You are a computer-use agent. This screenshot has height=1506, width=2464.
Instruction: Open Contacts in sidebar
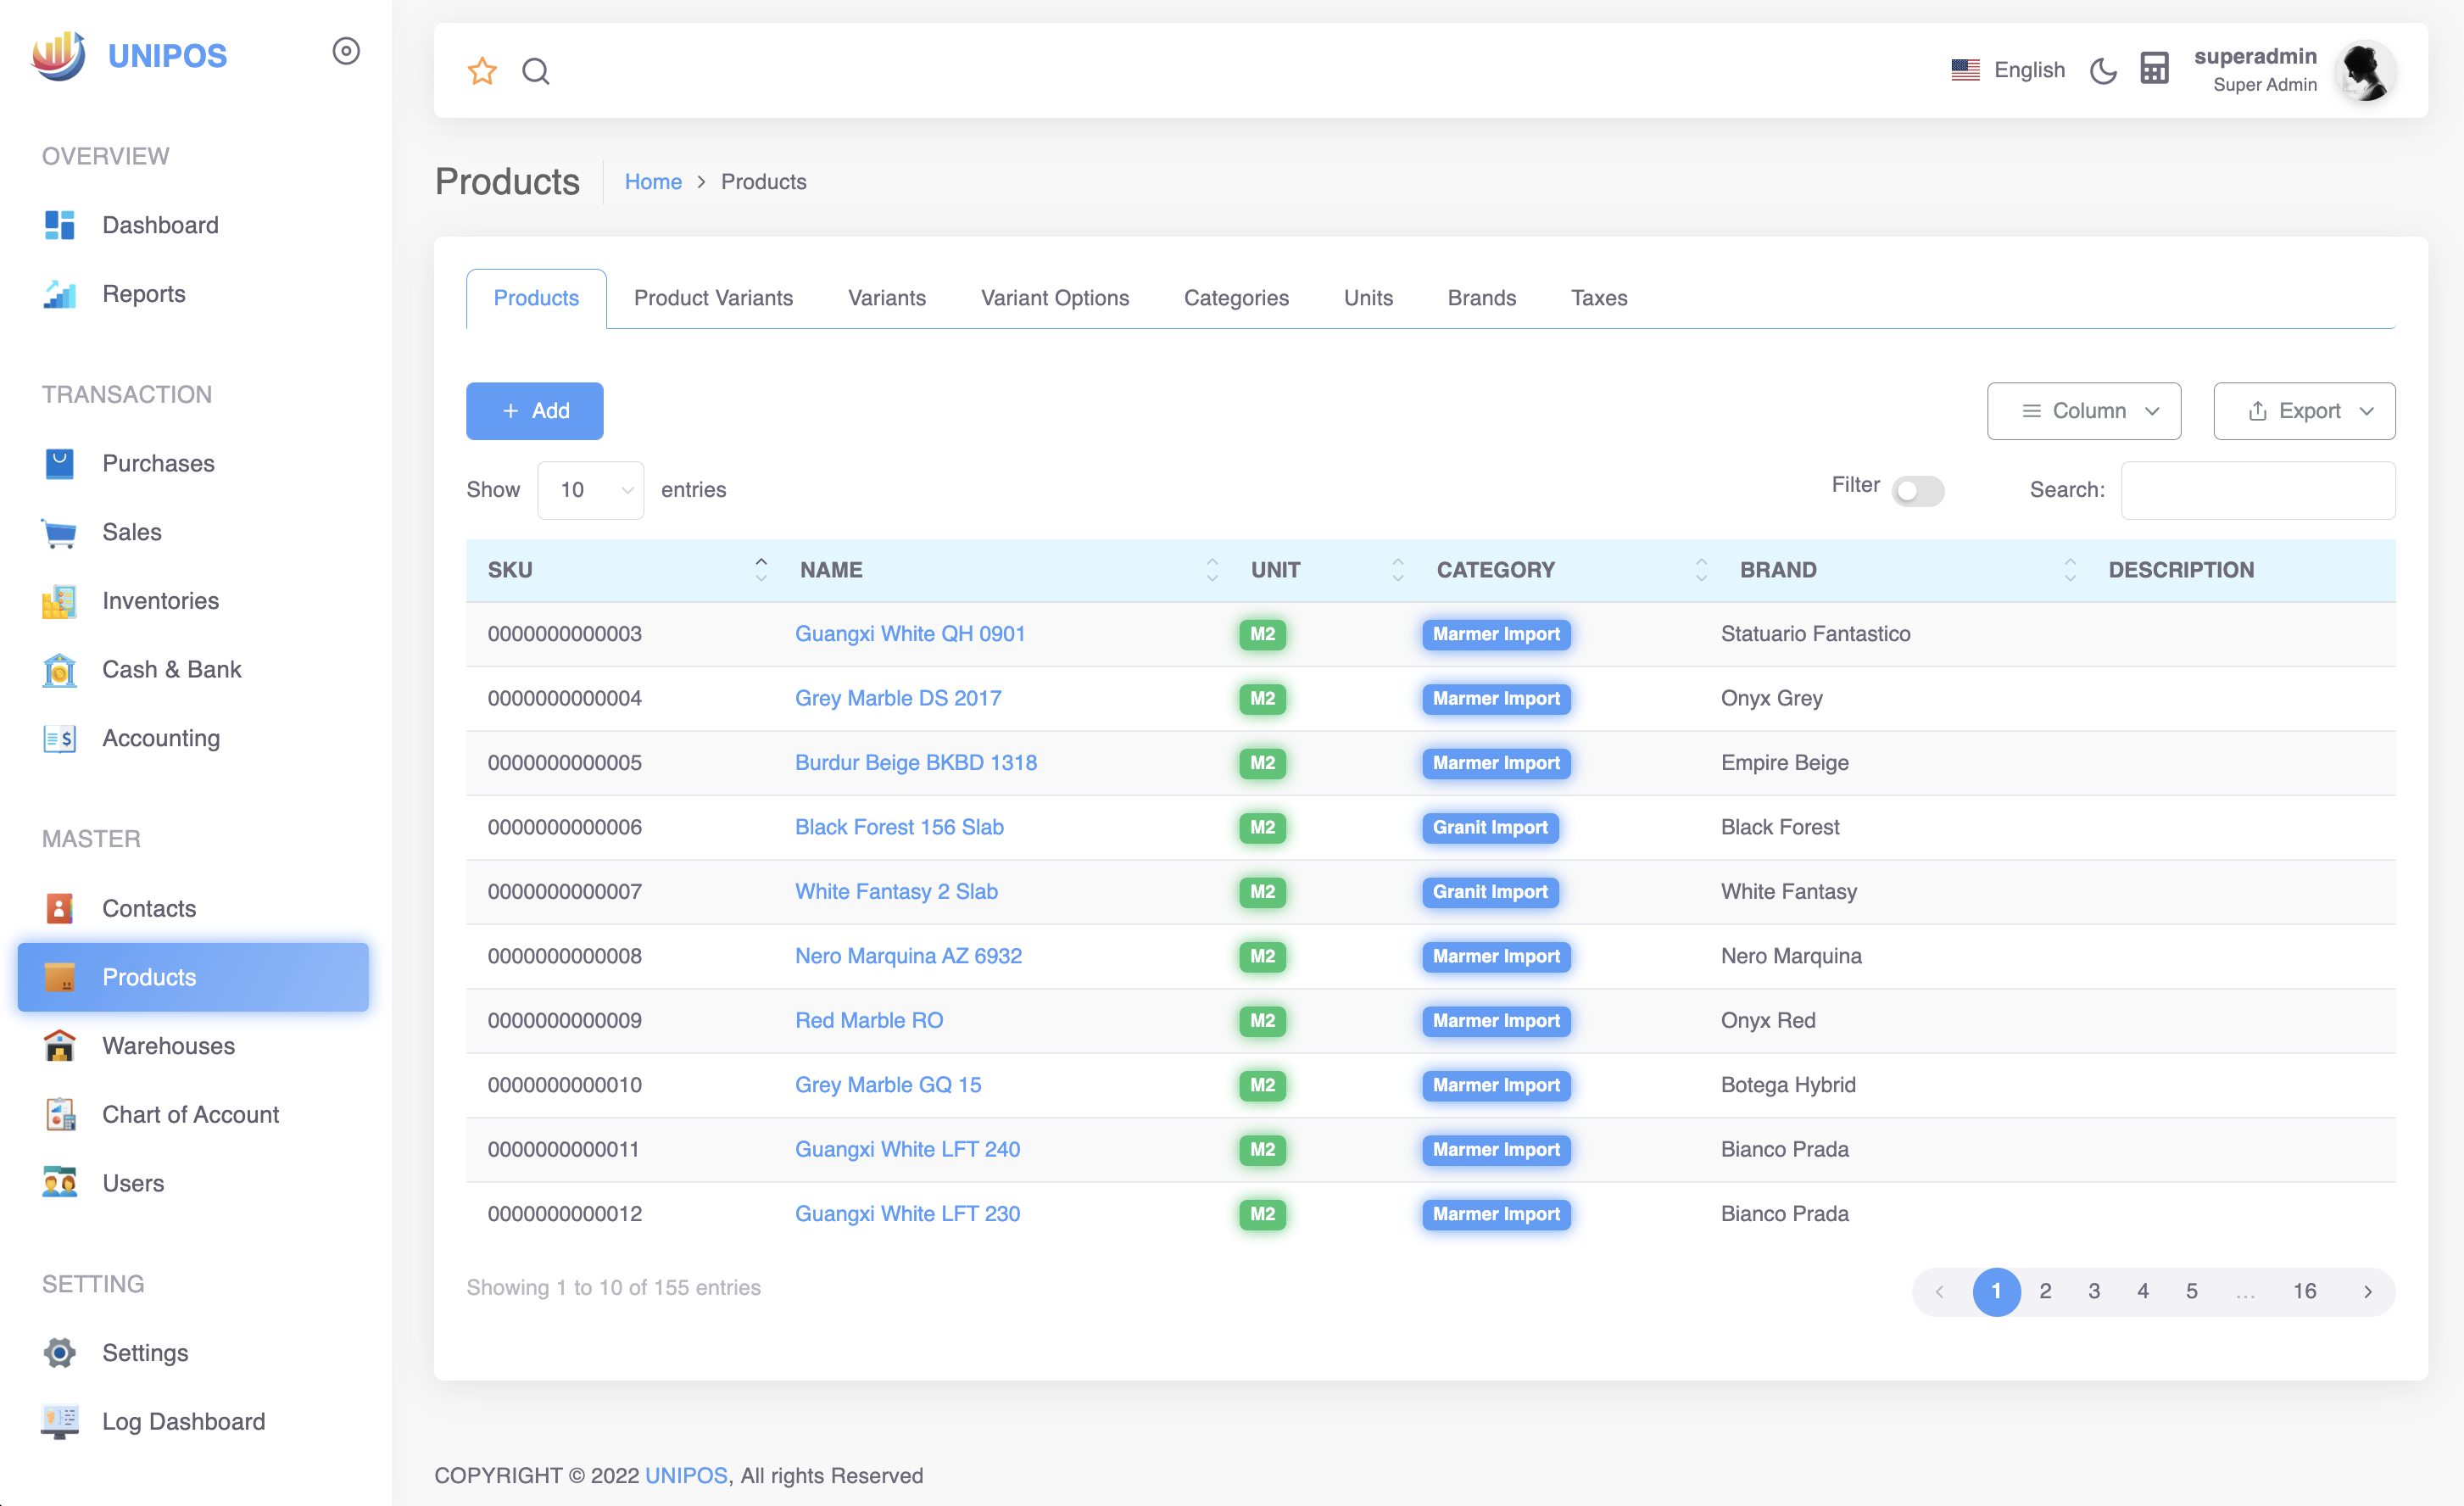click(x=193, y=909)
